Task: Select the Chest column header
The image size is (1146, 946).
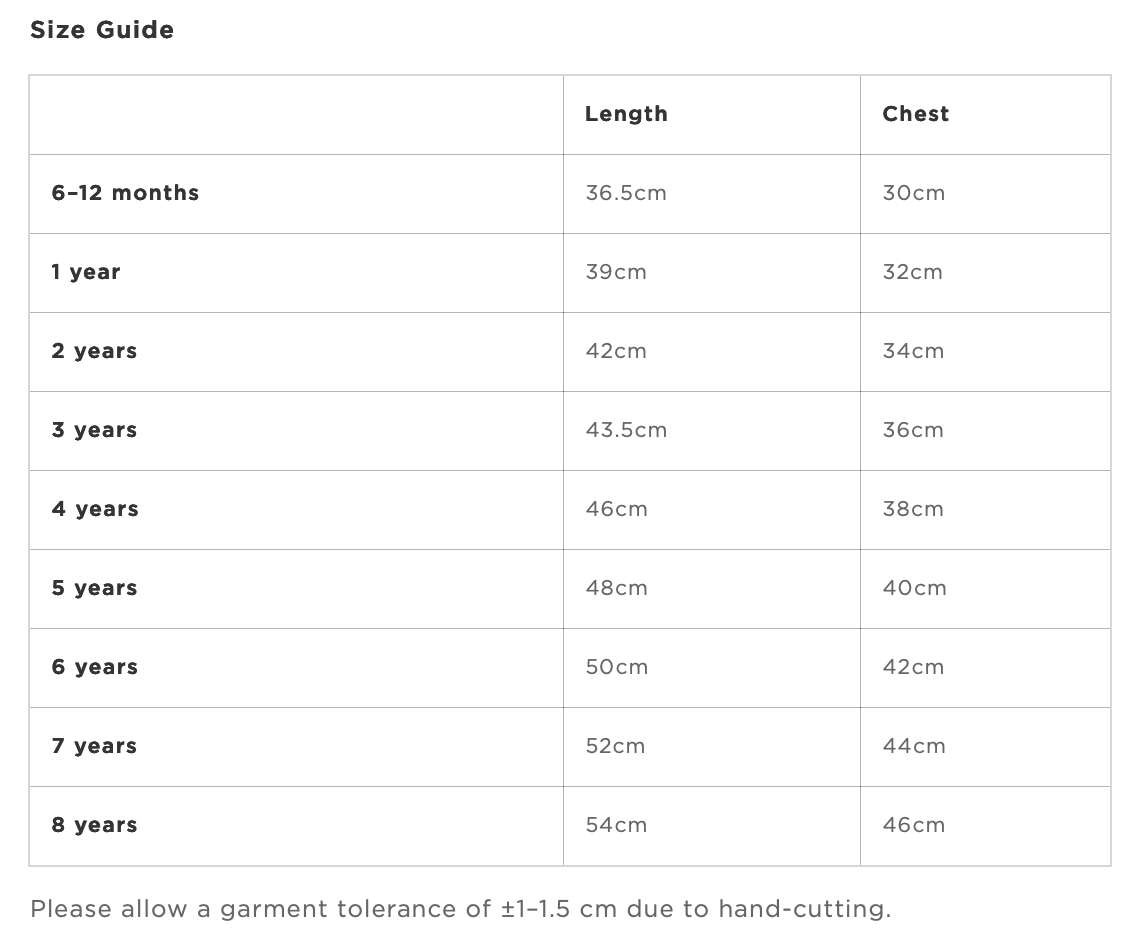Action: [x=915, y=114]
